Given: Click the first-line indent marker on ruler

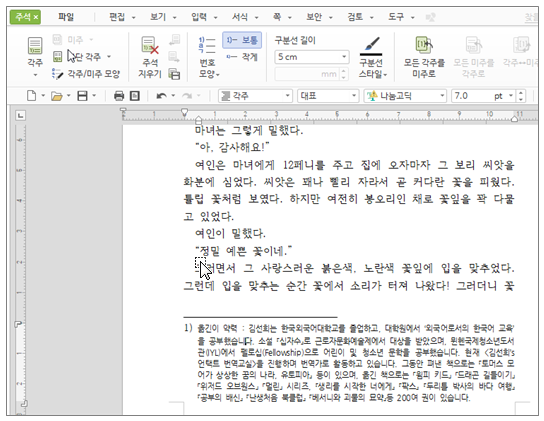Looking at the screenshot, I should tap(184, 112).
